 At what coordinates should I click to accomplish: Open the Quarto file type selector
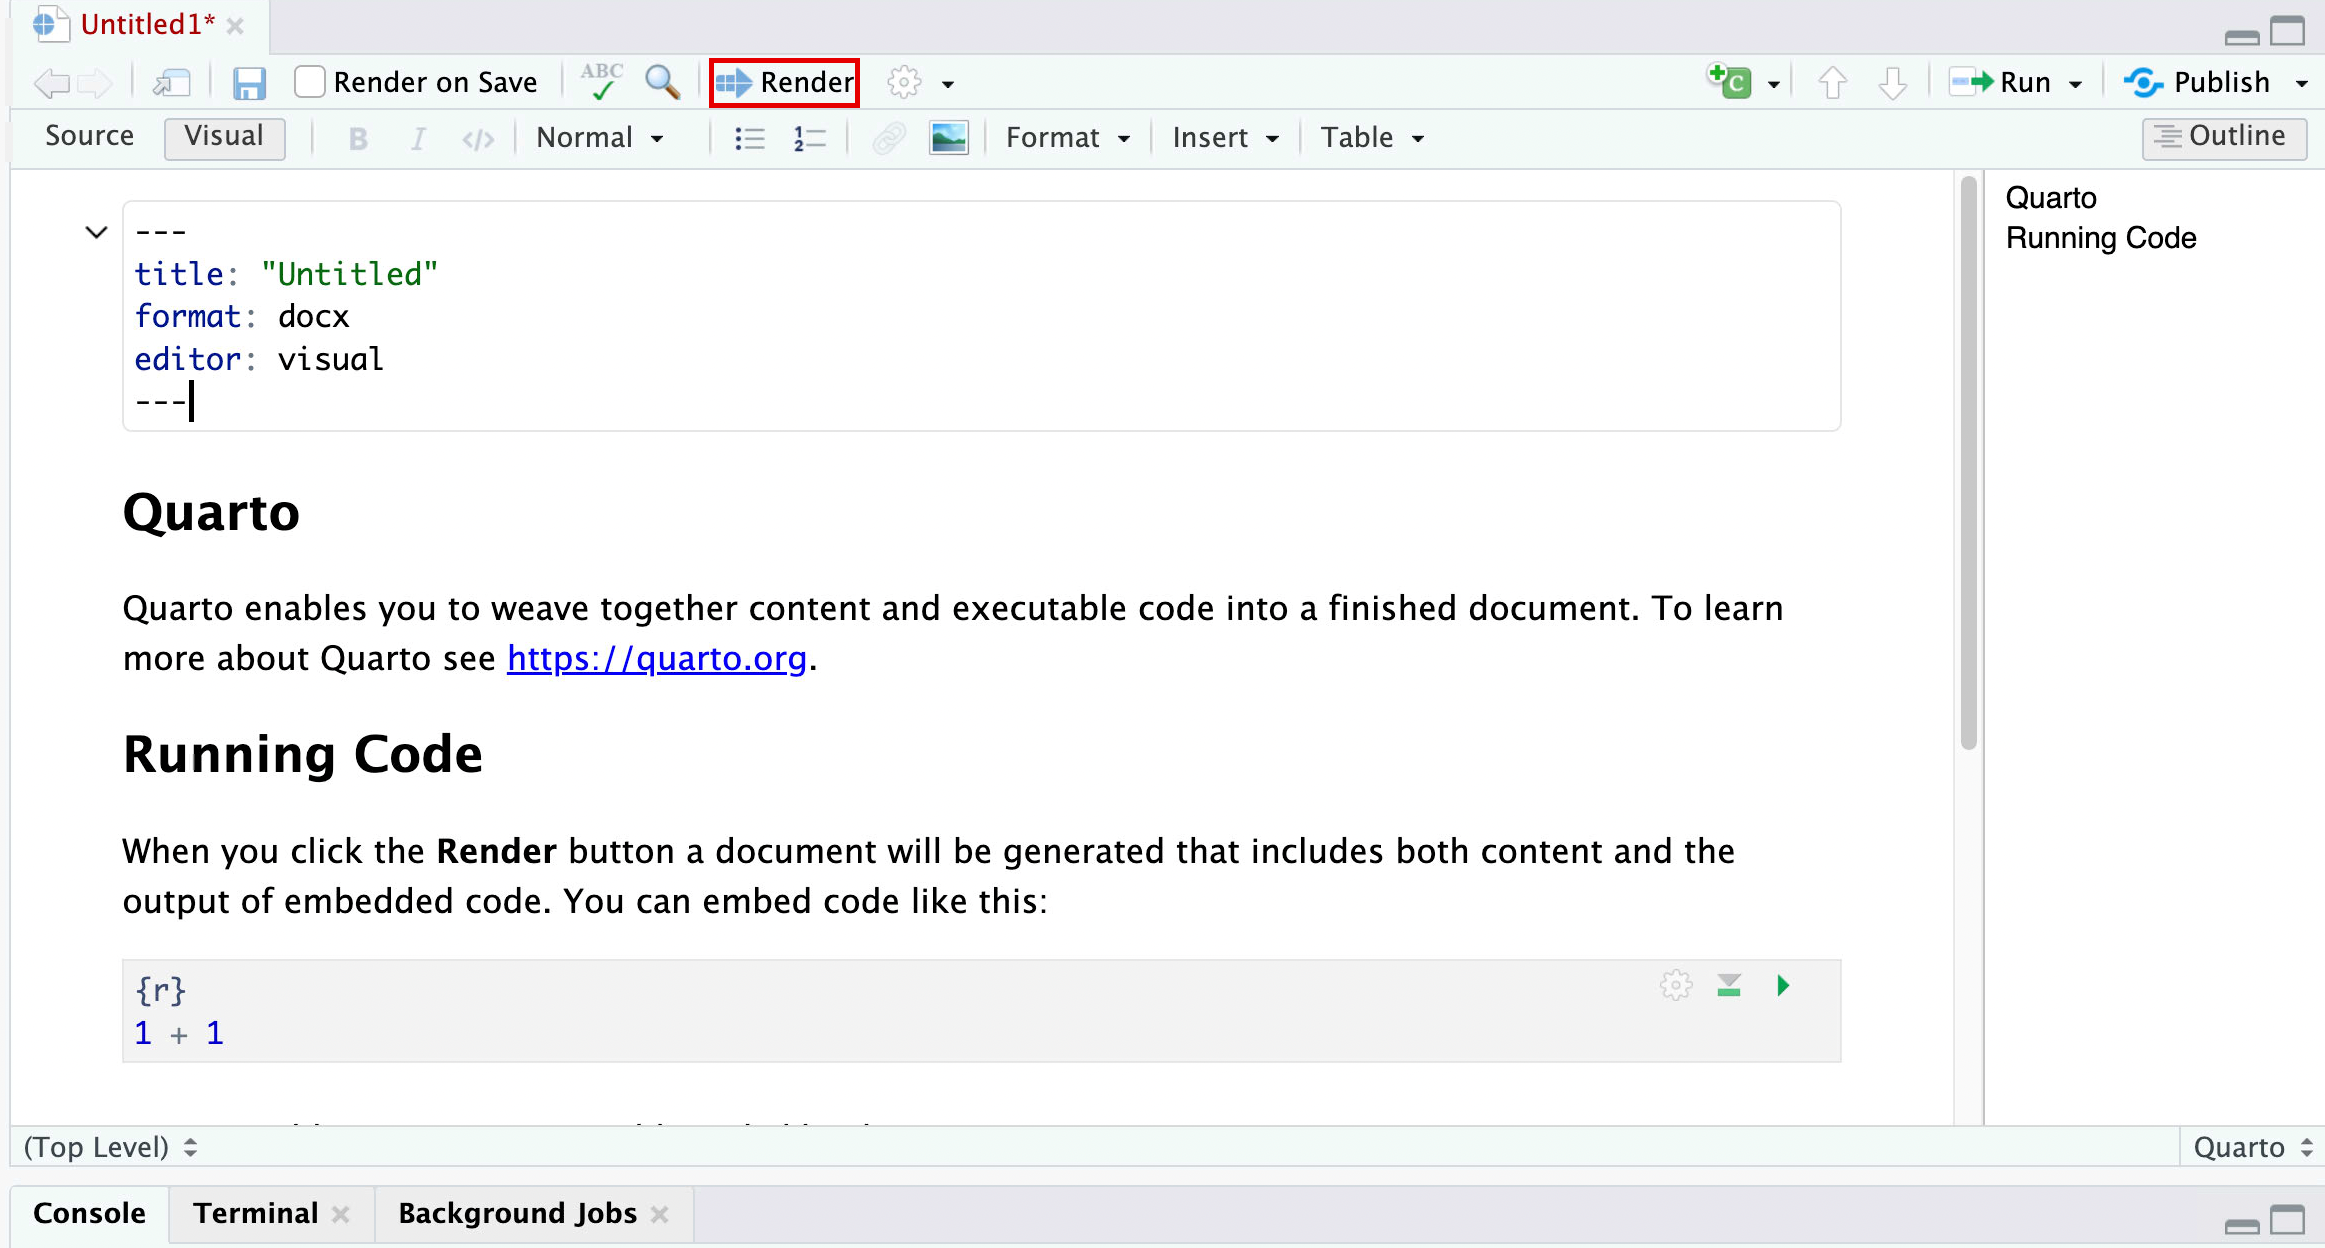tap(2253, 1147)
